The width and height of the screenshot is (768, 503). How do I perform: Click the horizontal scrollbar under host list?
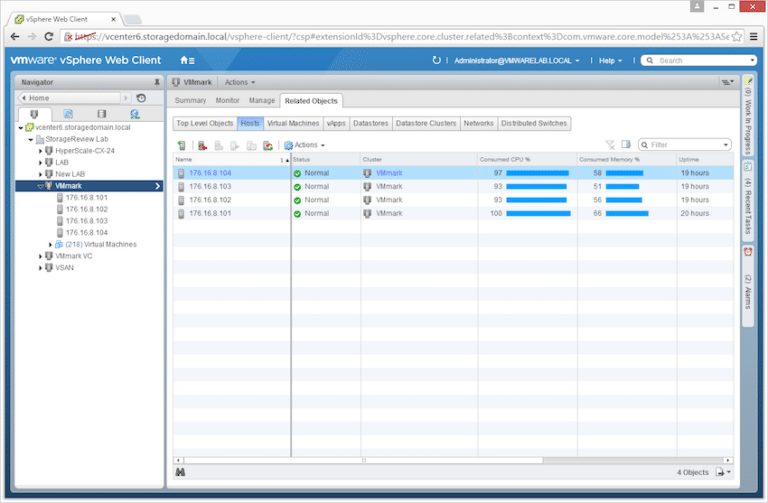click(363, 460)
